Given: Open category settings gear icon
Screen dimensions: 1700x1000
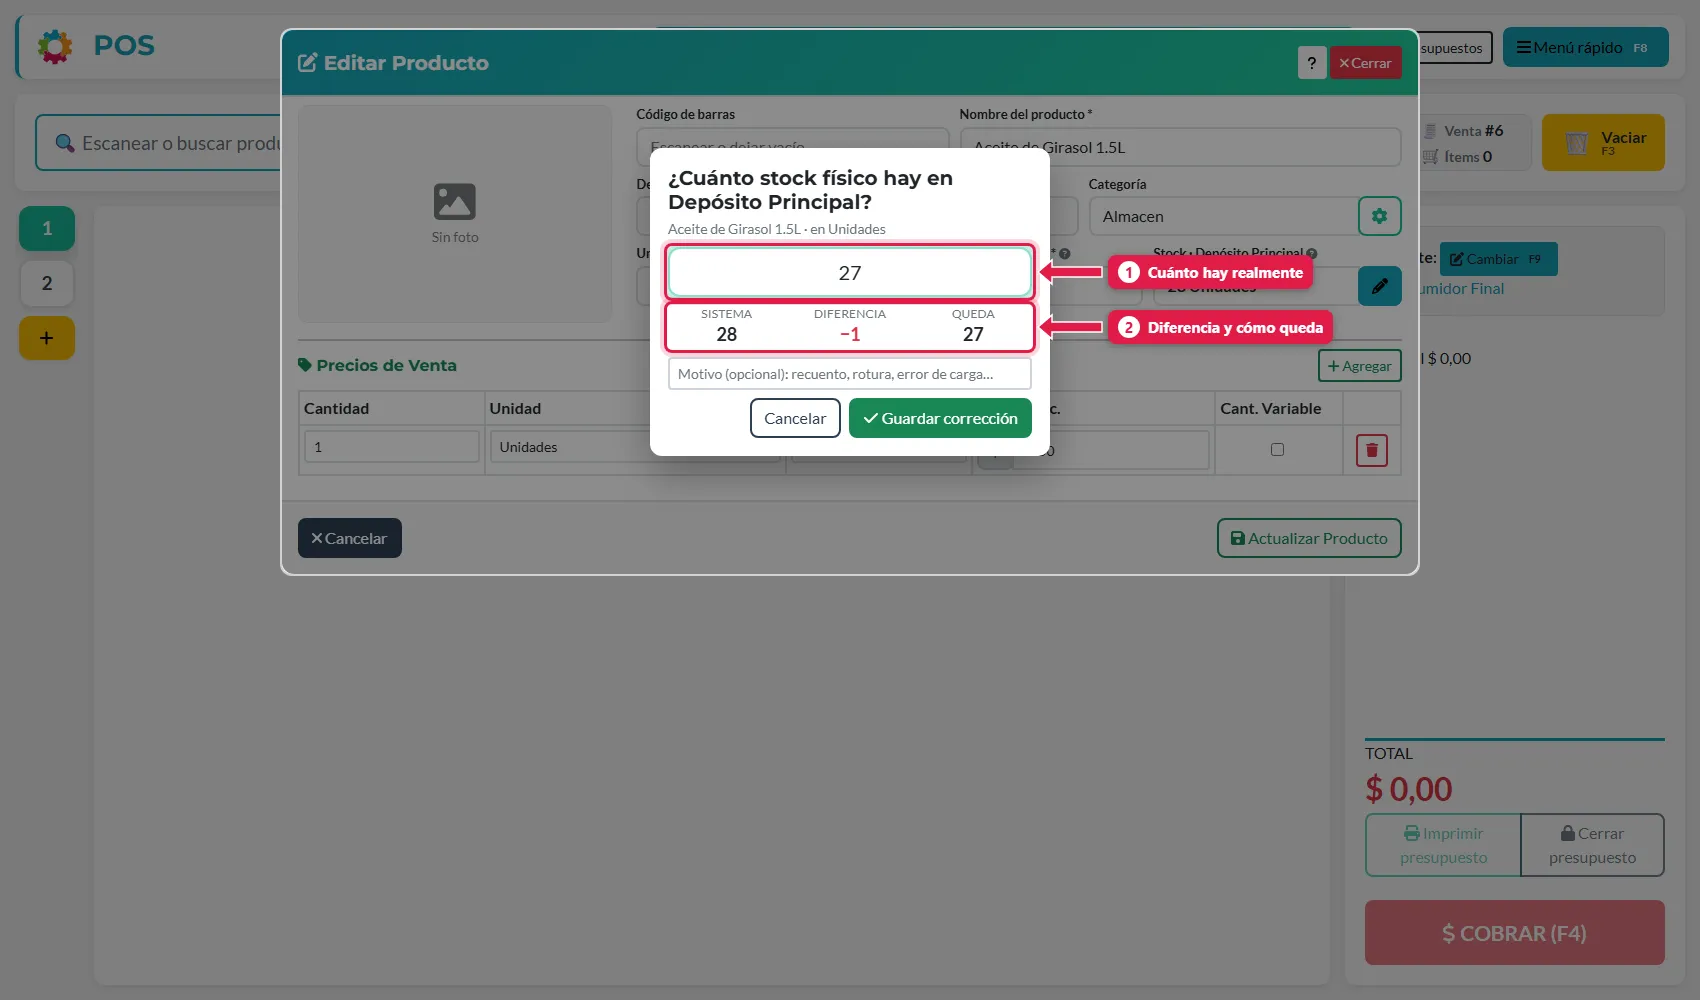Looking at the screenshot, I should tap(1380, 216).
